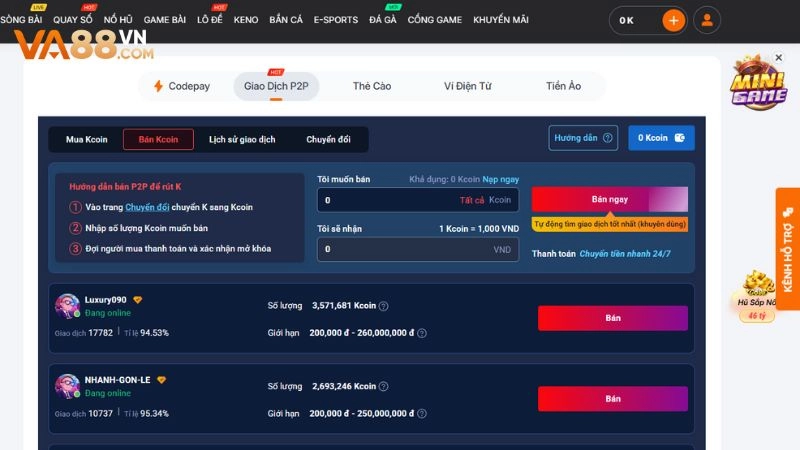Image resolution: width=800 pixels, height=450 pixels.
Task: Open the Nổ Hũ menu
Action: click(118, 19)
